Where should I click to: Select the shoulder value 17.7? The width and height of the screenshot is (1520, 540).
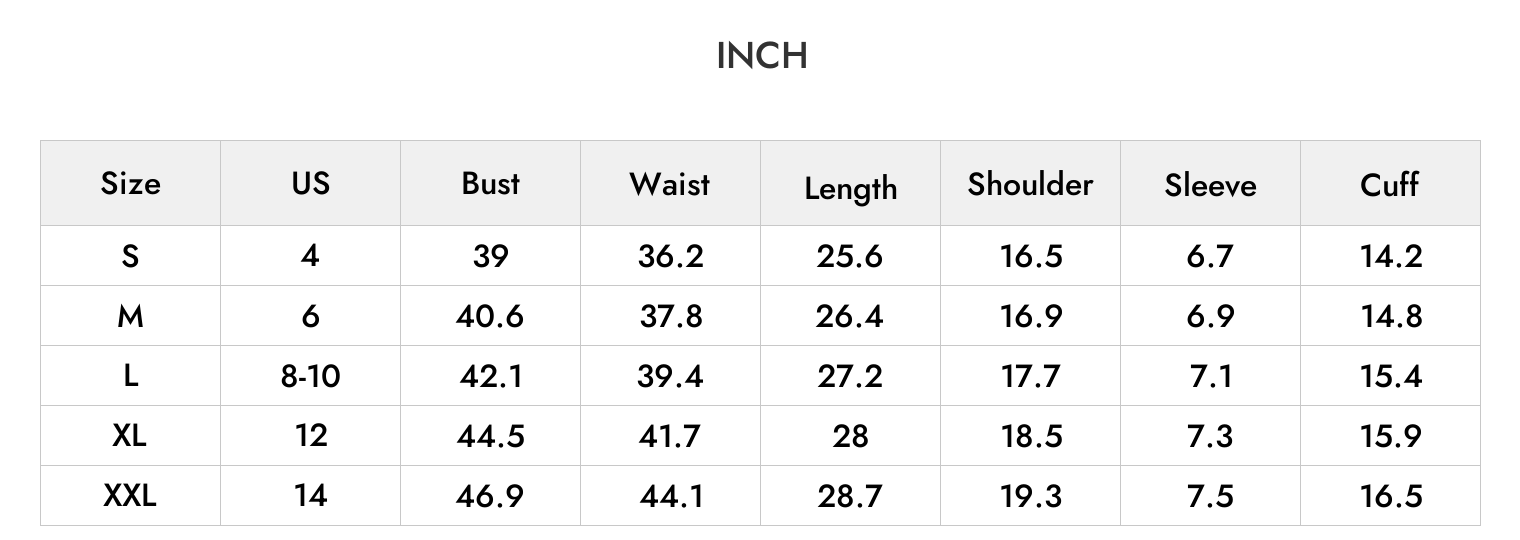pos(1030,376)
